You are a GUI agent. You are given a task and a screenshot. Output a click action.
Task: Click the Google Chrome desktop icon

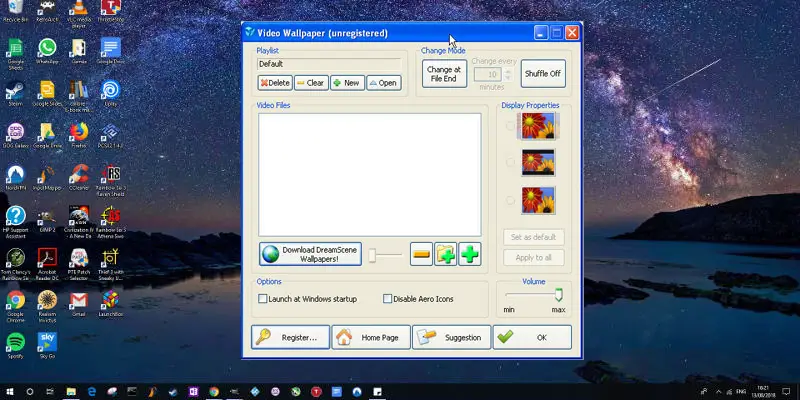pos(15,306)
